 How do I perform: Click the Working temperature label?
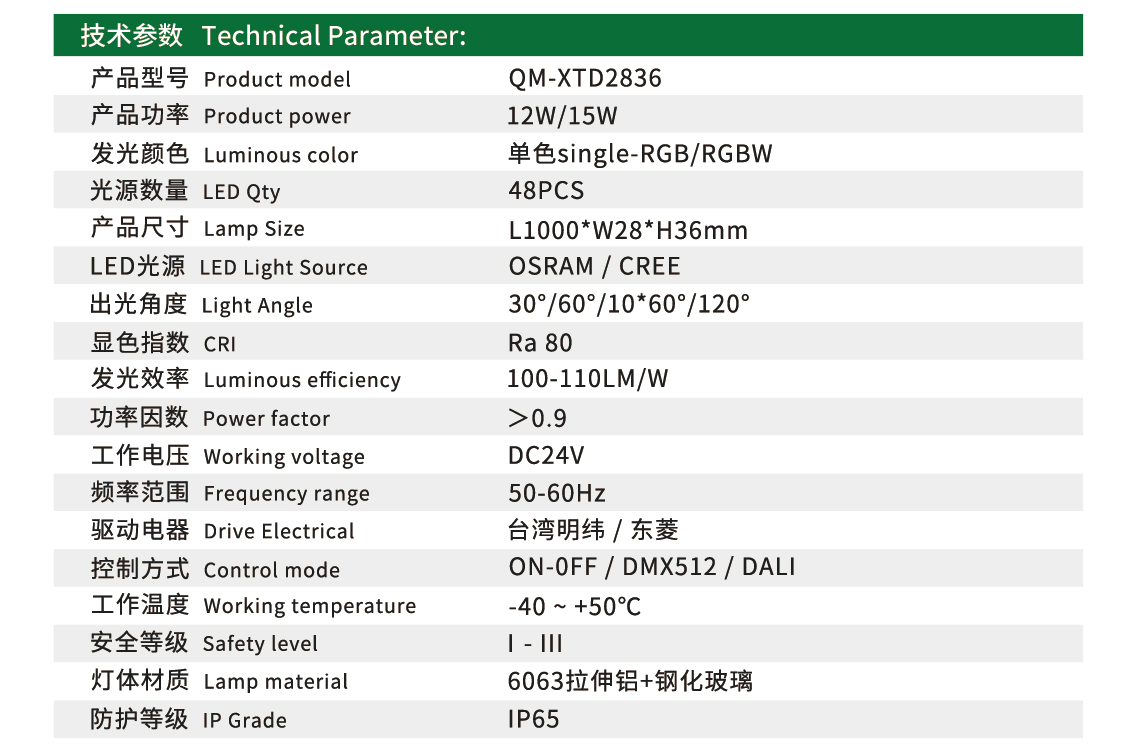[x=309, y=606]
